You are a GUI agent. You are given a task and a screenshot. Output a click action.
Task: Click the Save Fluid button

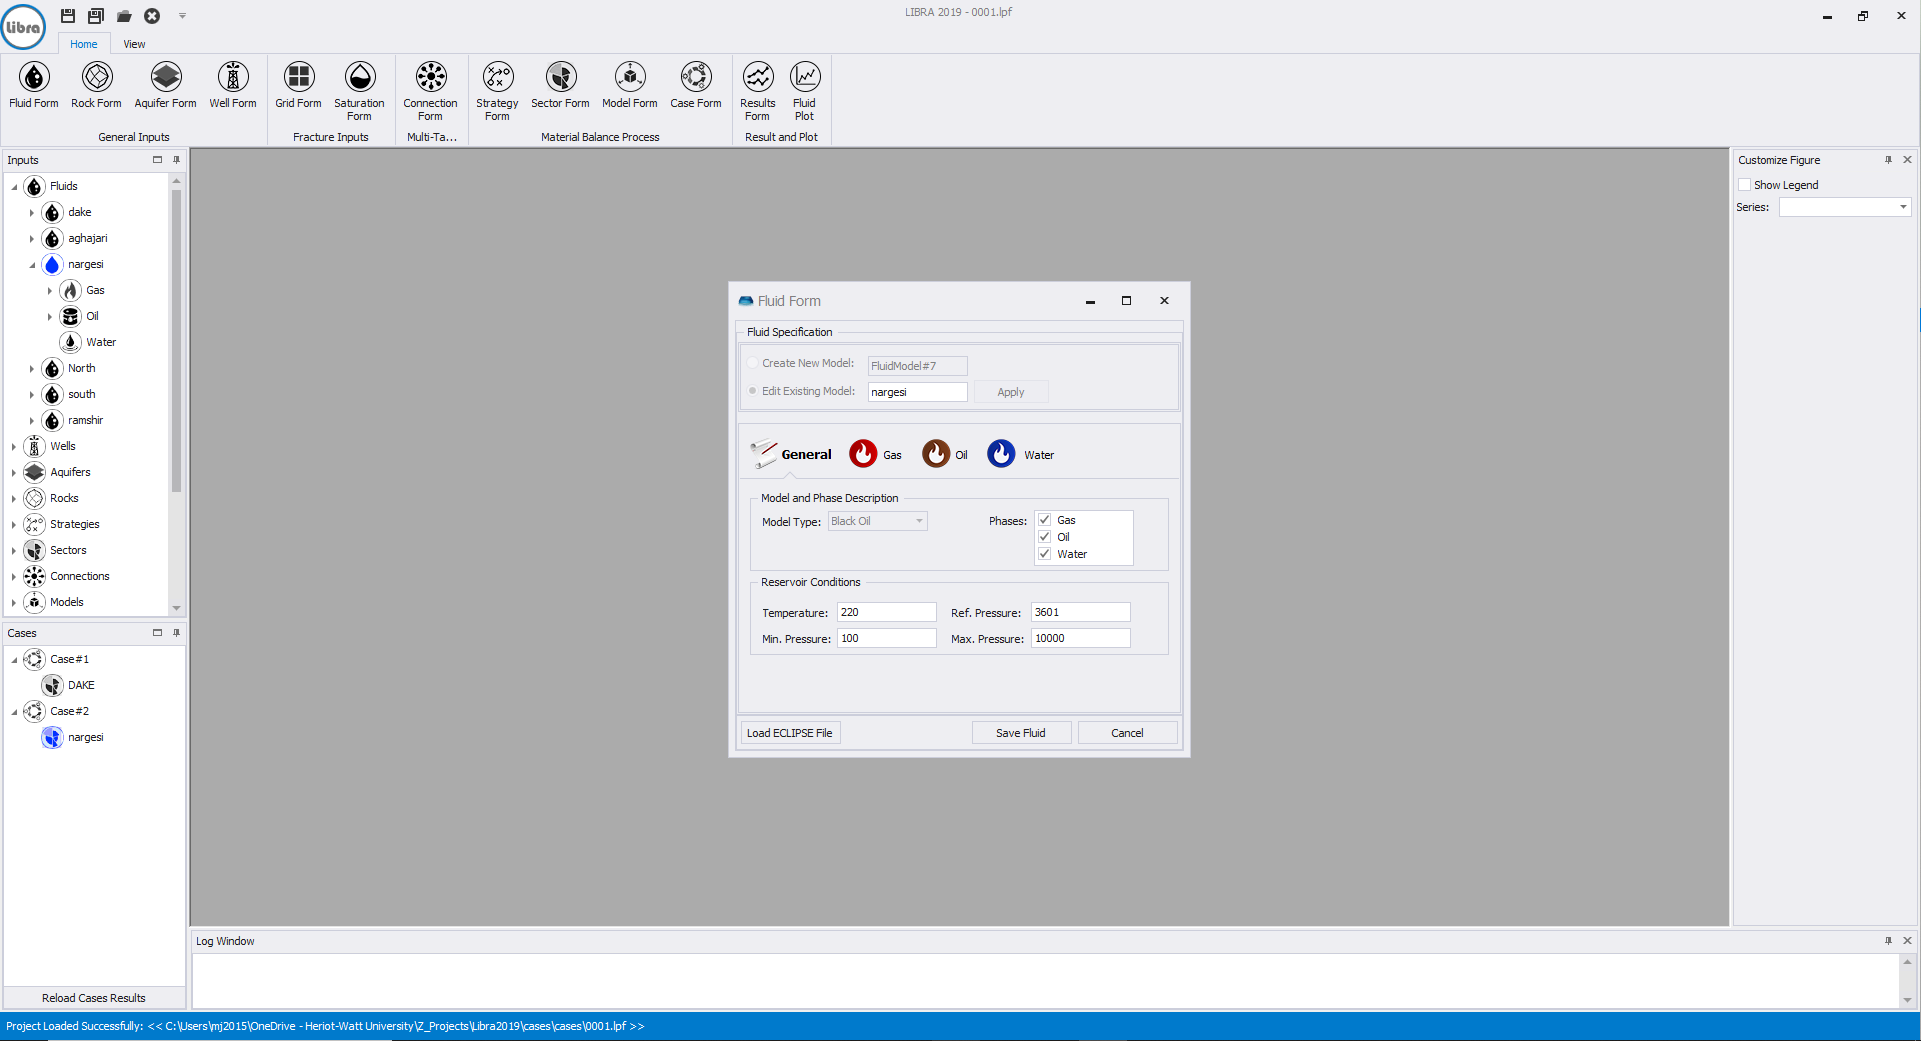point(1021,732)
